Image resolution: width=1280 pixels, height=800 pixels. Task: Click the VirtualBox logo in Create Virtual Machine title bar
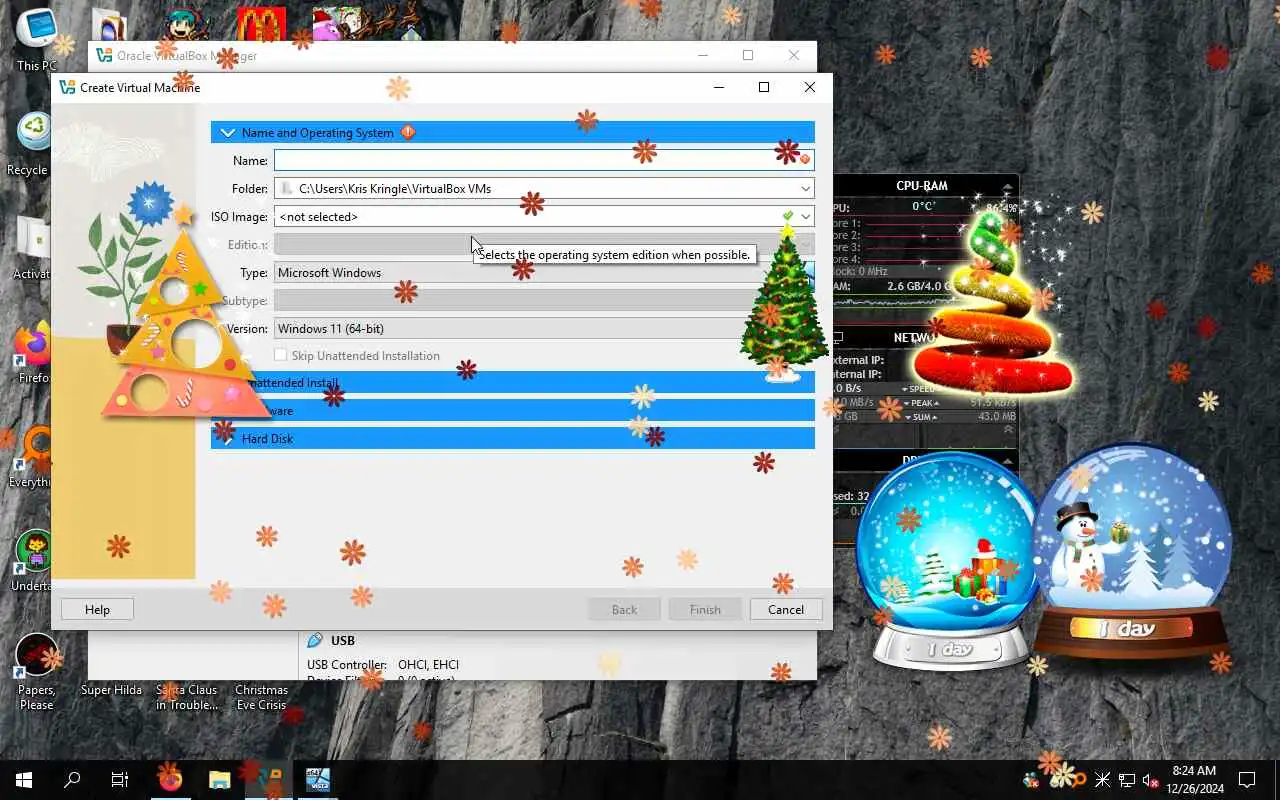67,87
